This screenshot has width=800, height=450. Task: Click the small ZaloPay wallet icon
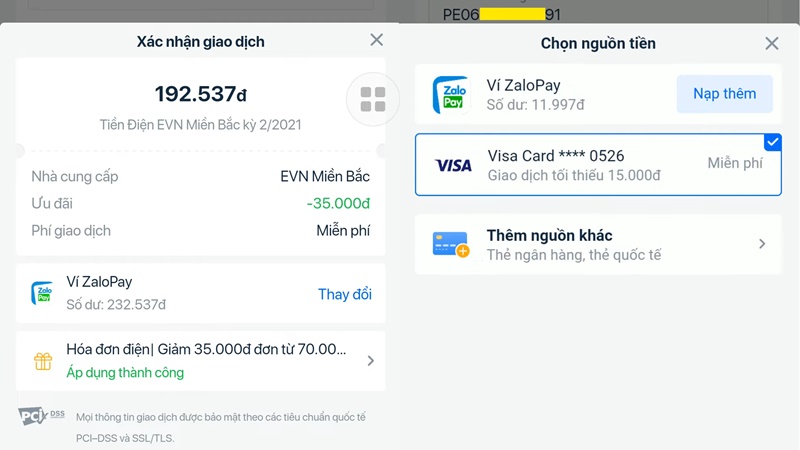point(42,293)
